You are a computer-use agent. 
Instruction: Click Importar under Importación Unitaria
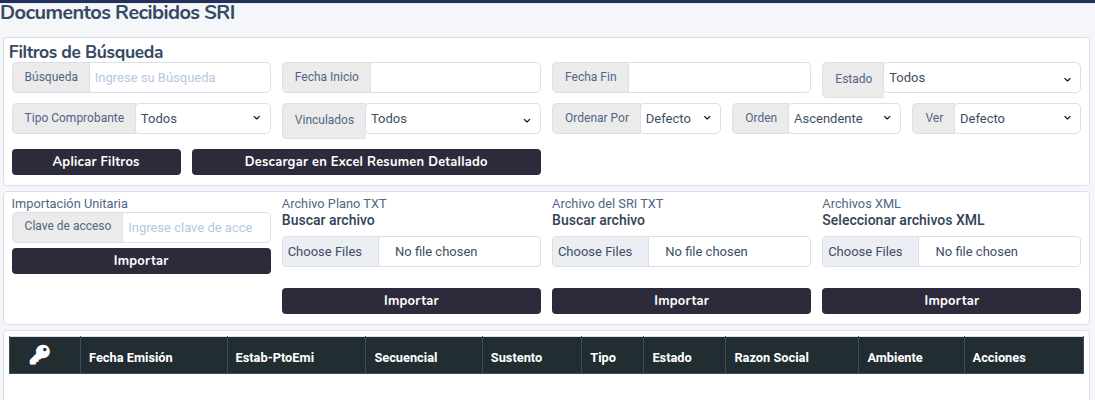[141, 261]
